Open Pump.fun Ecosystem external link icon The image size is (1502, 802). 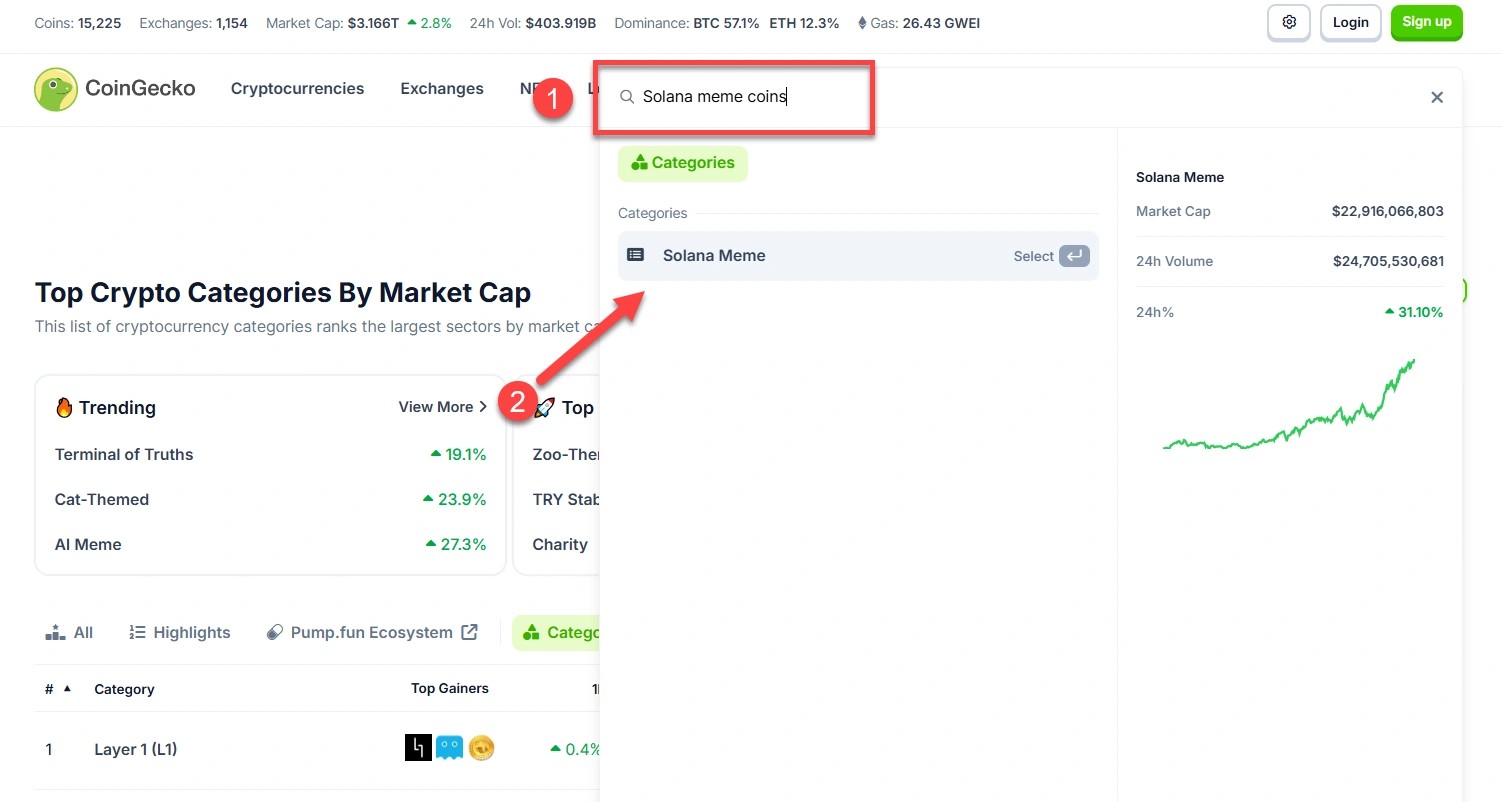coord(469,632)
